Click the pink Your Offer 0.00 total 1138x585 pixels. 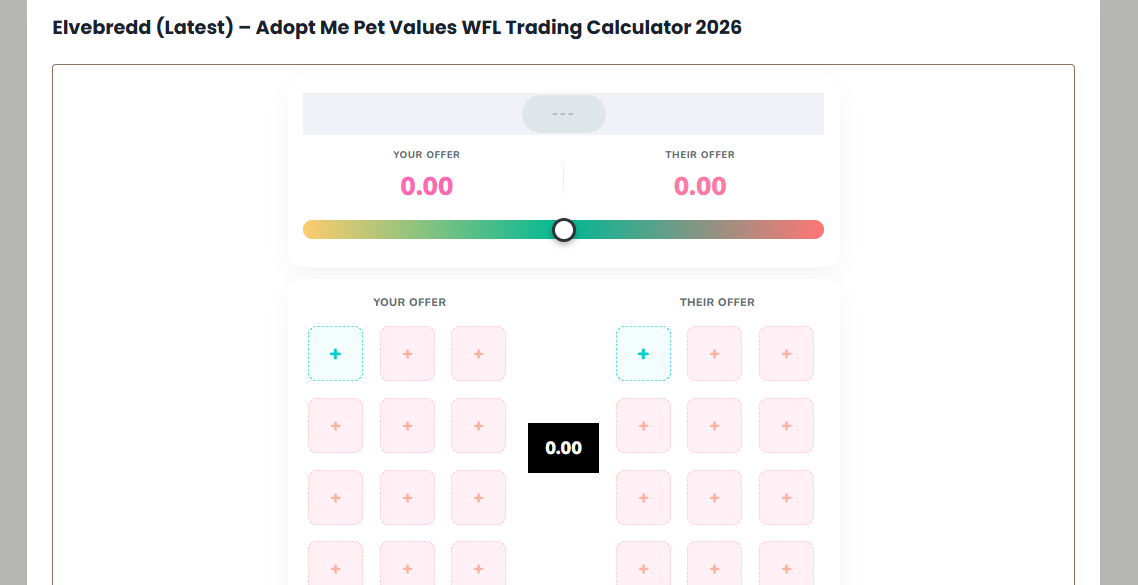click(x=427, y=186)
